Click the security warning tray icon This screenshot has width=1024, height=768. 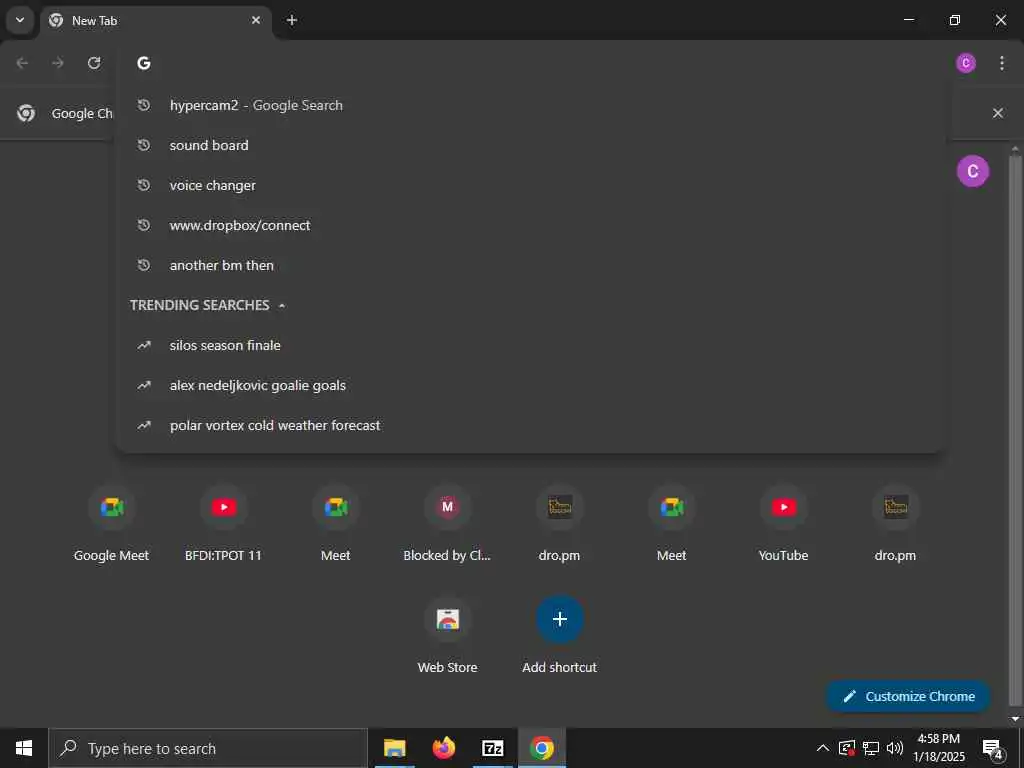(x=846, y=748)
